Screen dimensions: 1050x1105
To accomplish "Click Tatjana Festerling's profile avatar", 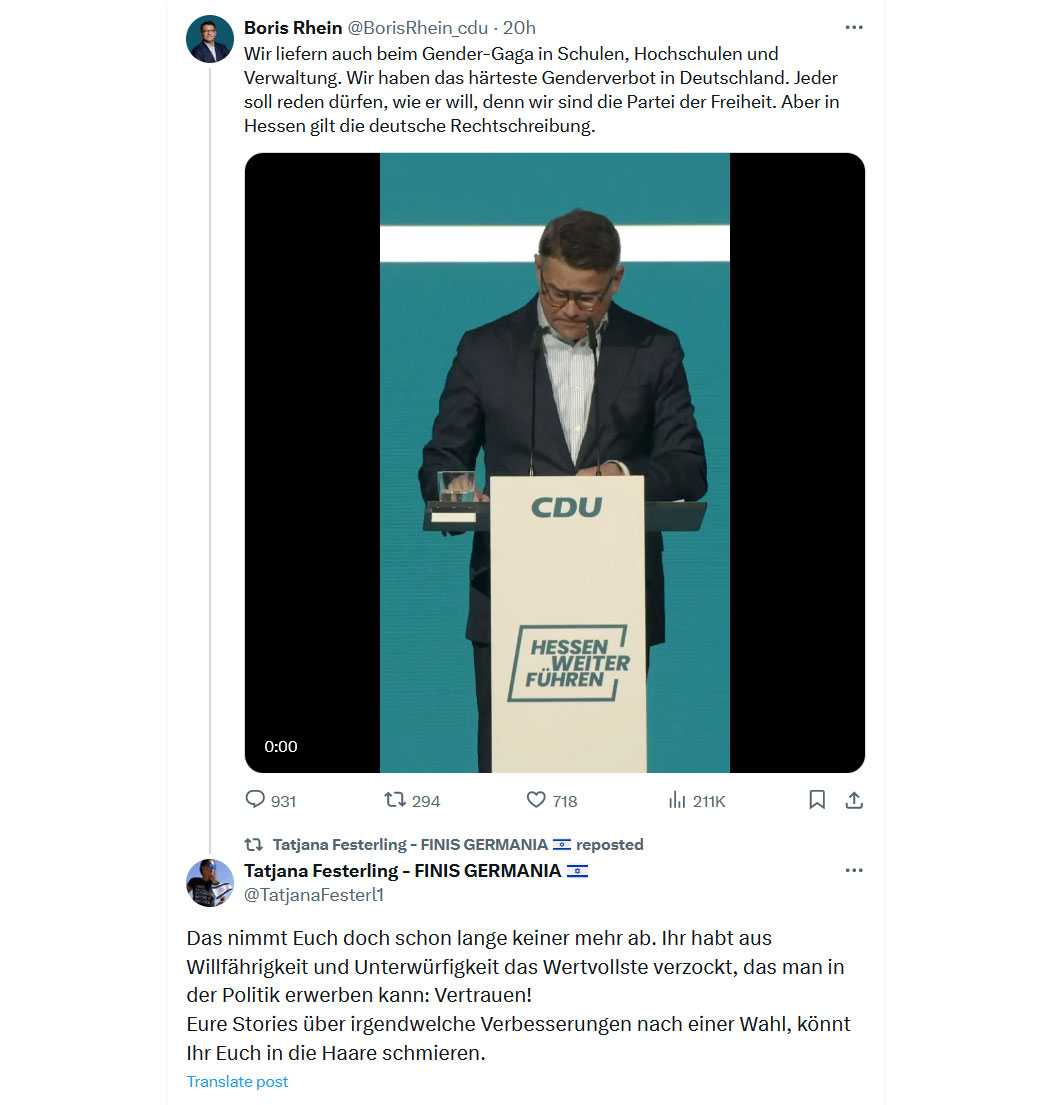I will pos(210,883).
